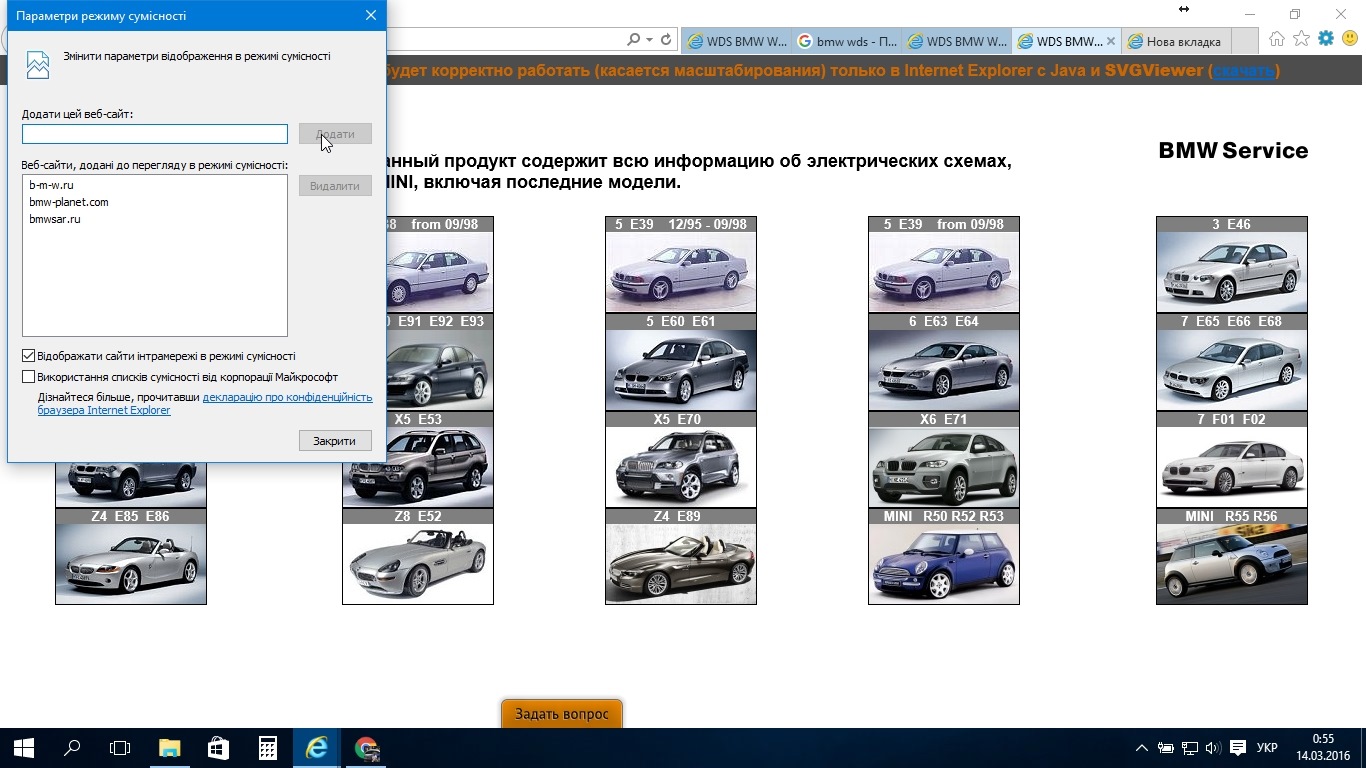1366x768 pixels.
Task: Open the MINI R50 R52 R53 thumbnail
Action: click(x=944, y=556)
